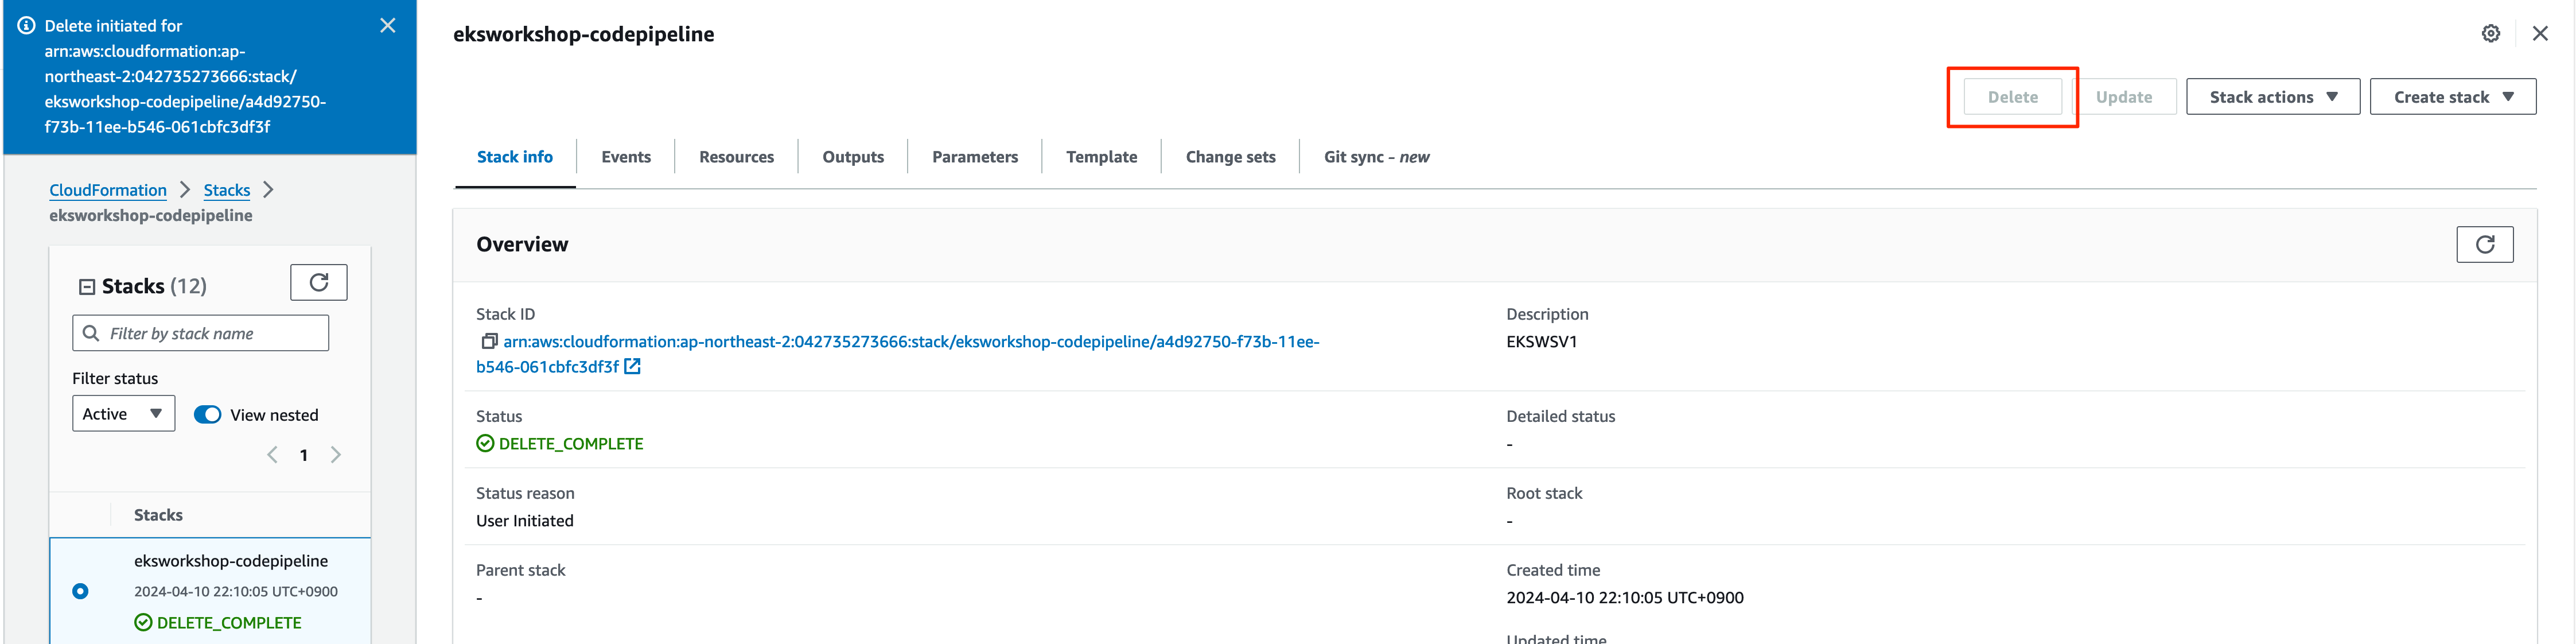
Task: Follow the CloudFormation breadcrumb link
Action: click(108, 190)
